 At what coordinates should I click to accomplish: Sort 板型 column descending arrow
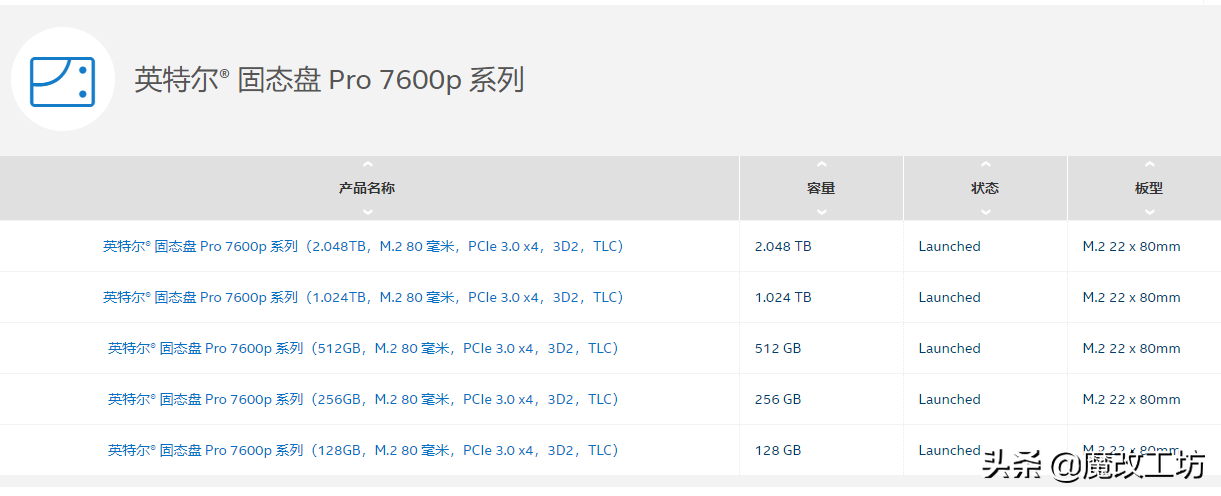tap(1149, 211)
